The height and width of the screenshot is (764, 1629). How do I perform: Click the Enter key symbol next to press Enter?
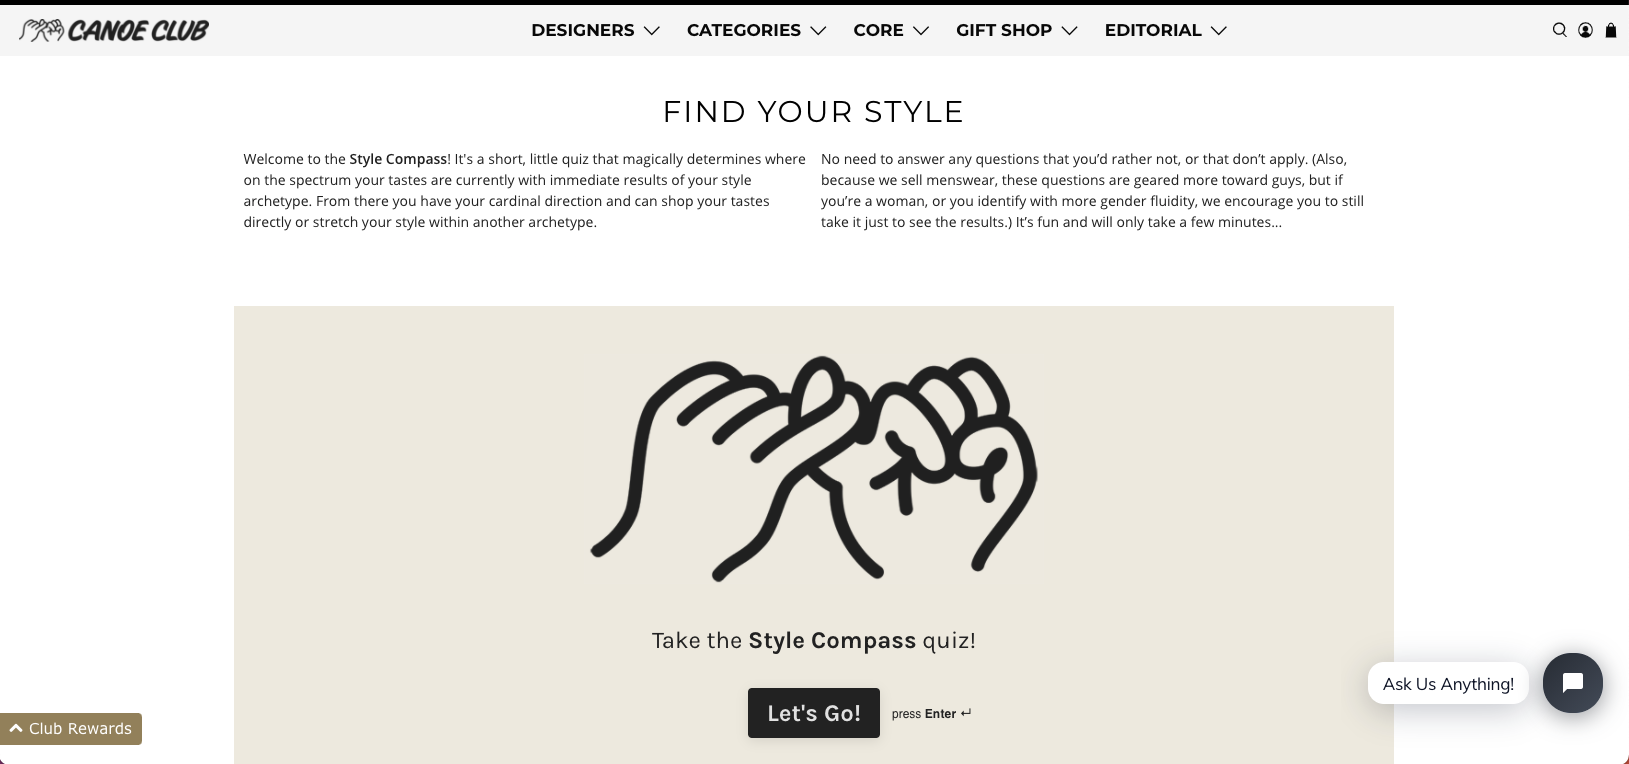point(964,713)
